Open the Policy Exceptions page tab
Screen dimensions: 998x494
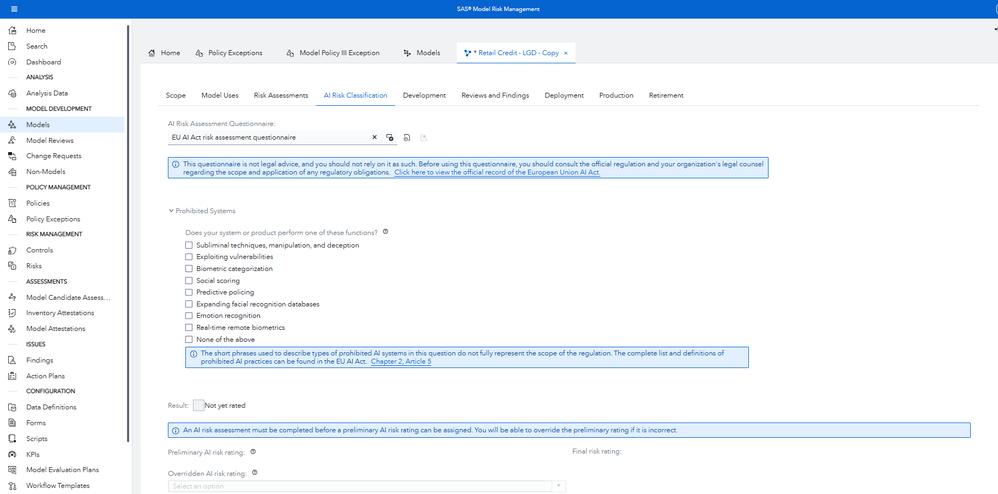click(x=229, y=53)
